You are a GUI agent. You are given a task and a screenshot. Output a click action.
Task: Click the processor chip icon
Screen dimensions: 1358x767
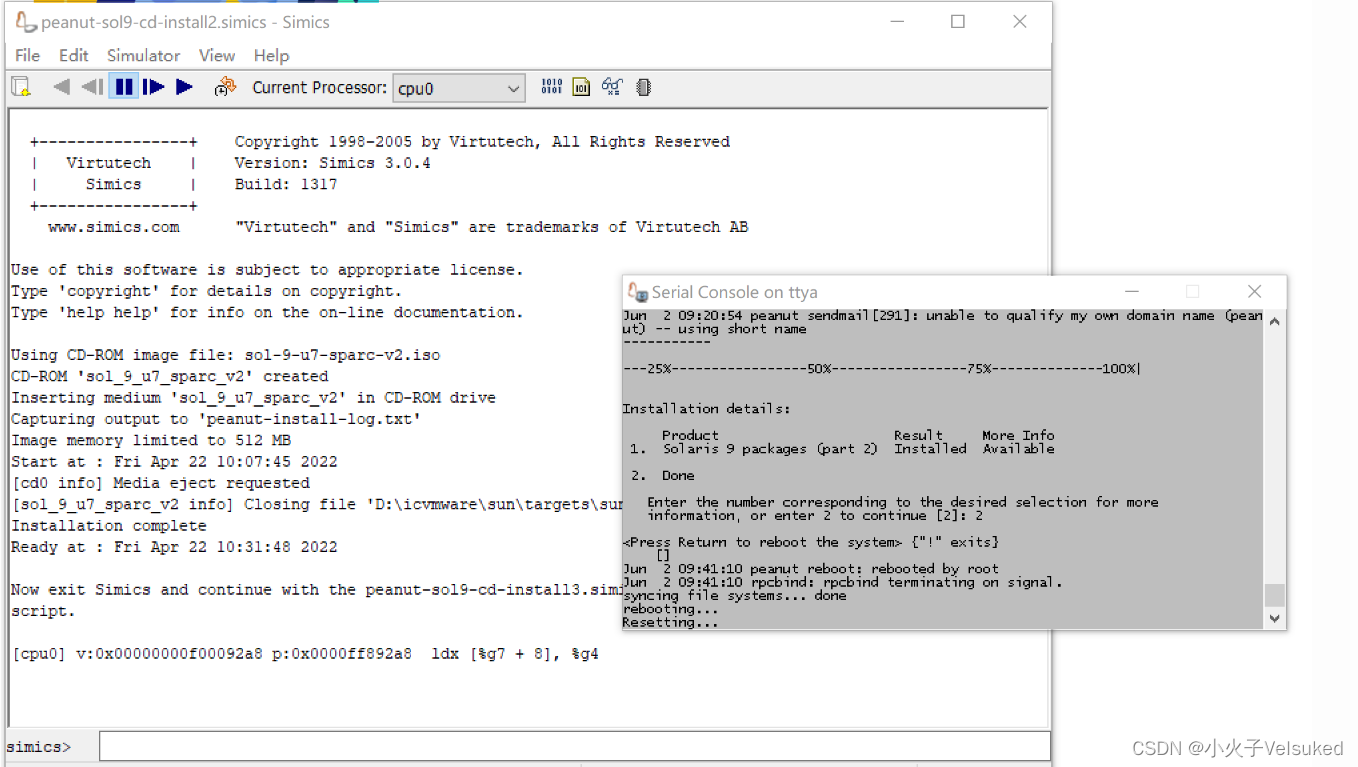coord(644,87)
